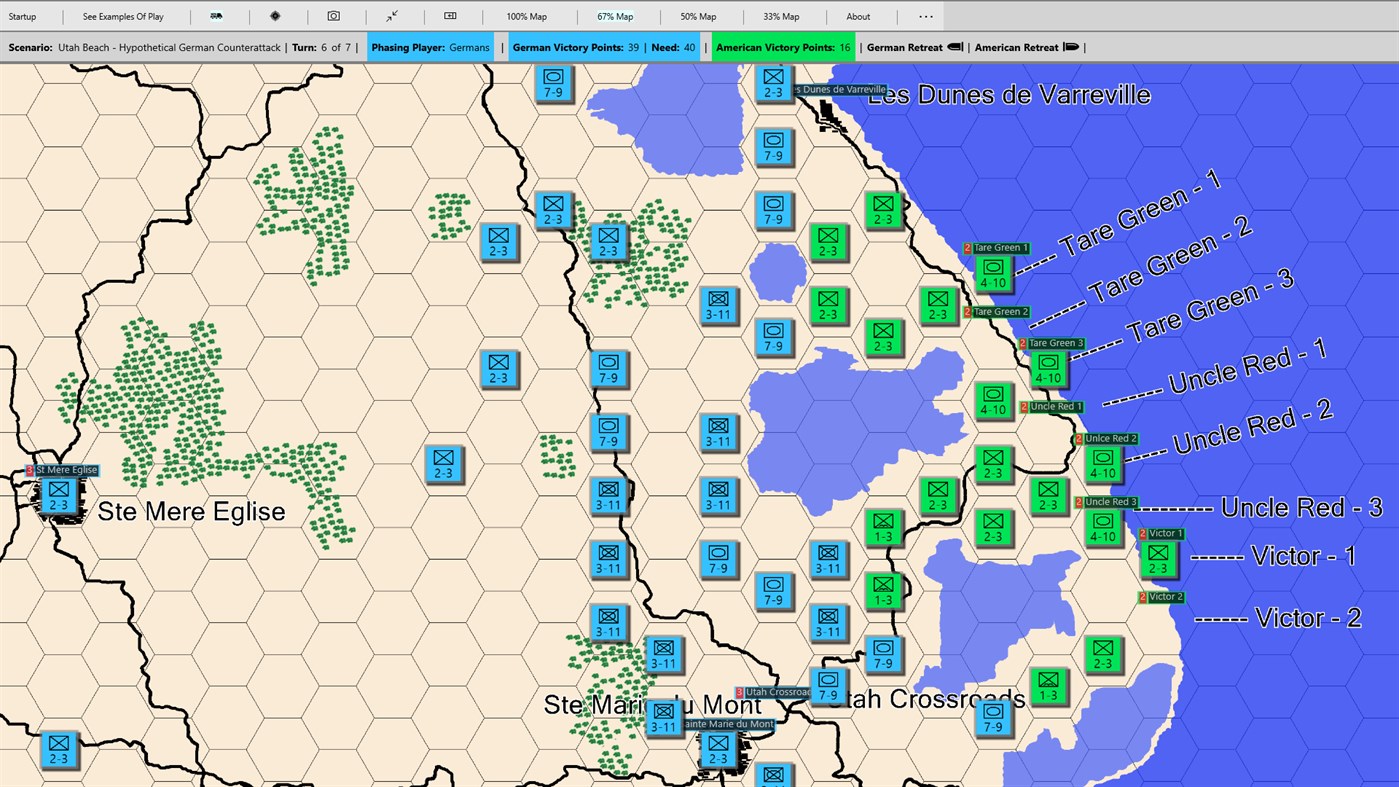Select the American 4-10 unit under Tare Green 1
Viewport: 1399px width, 787px height.
pos(993,273)
